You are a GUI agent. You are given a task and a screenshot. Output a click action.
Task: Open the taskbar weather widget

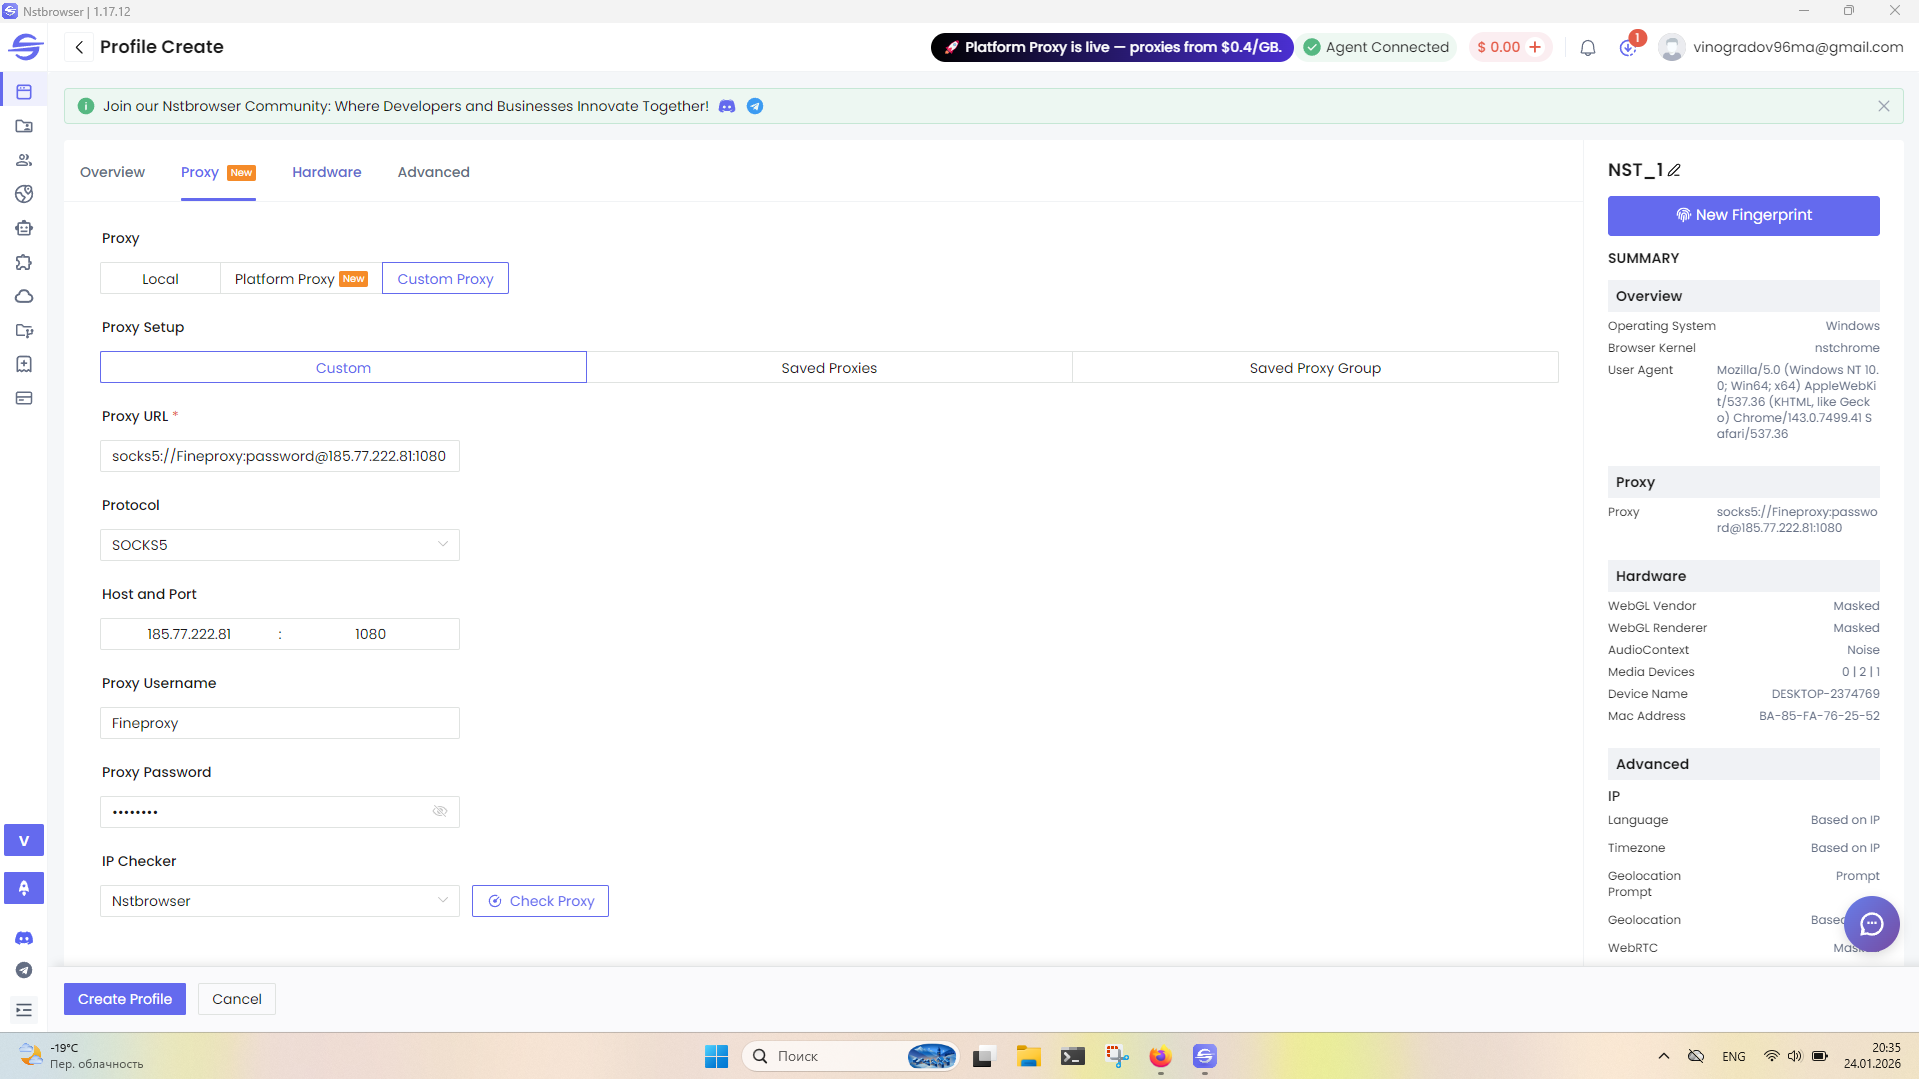point(82,1056)
